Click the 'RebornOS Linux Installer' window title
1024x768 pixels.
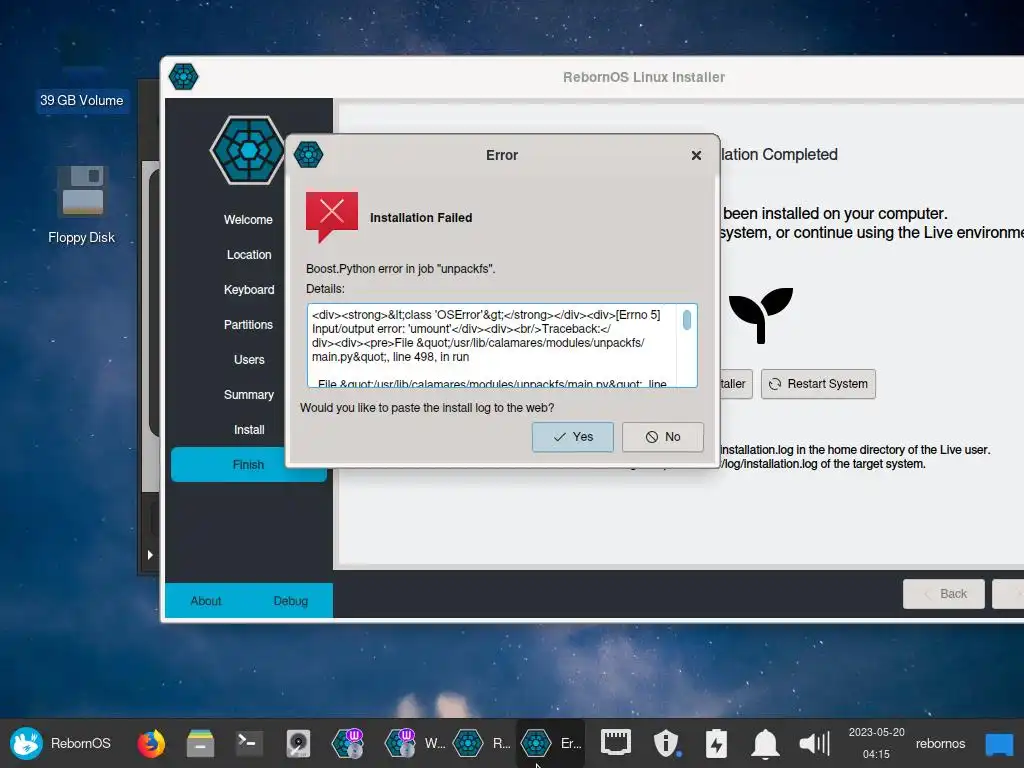(x=644, y=77)
